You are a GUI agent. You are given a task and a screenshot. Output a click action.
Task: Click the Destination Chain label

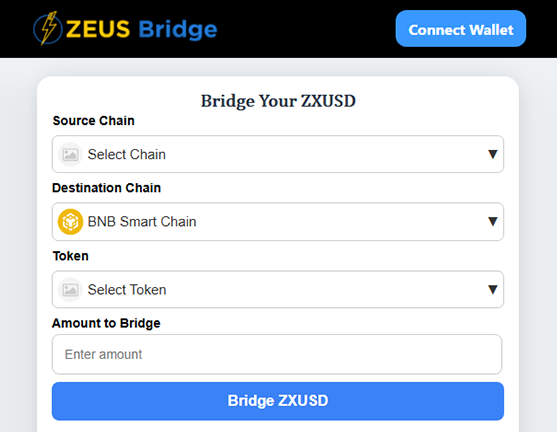point(107,188)
